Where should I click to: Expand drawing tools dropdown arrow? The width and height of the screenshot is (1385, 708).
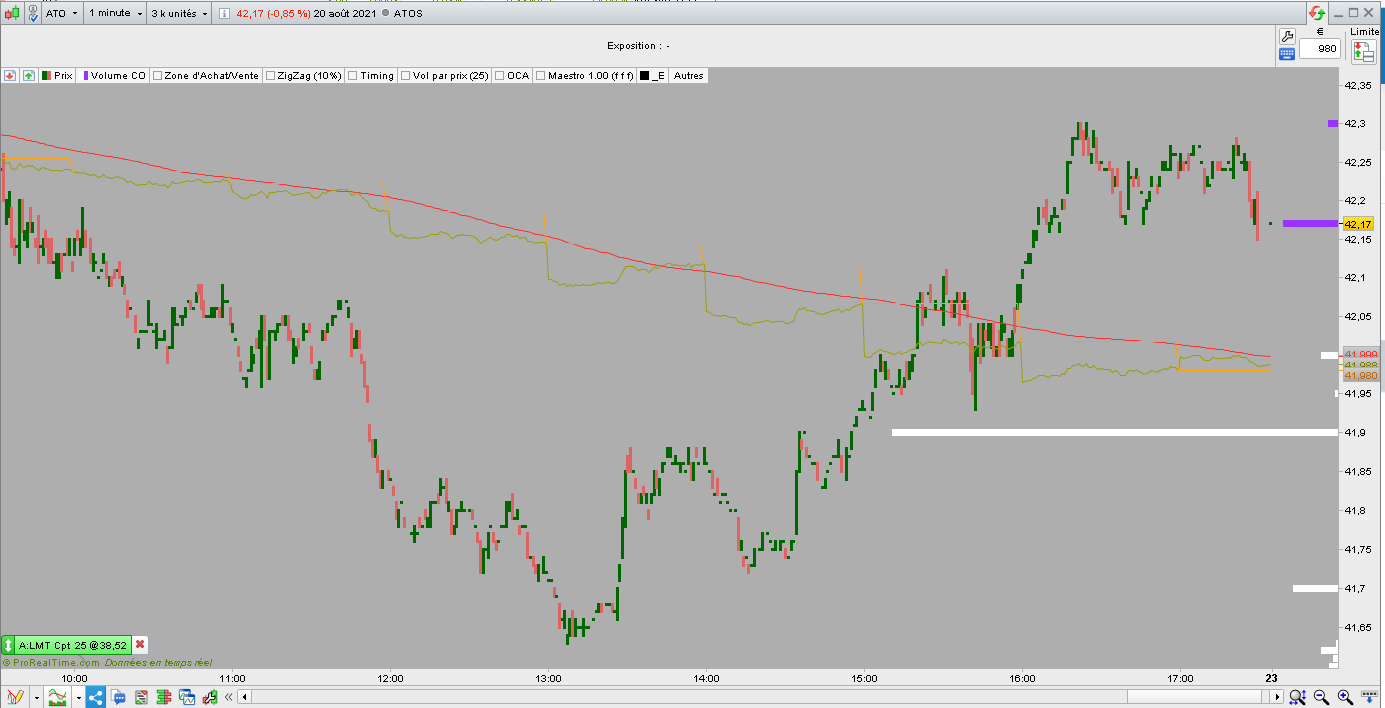[x=37, y=697]
